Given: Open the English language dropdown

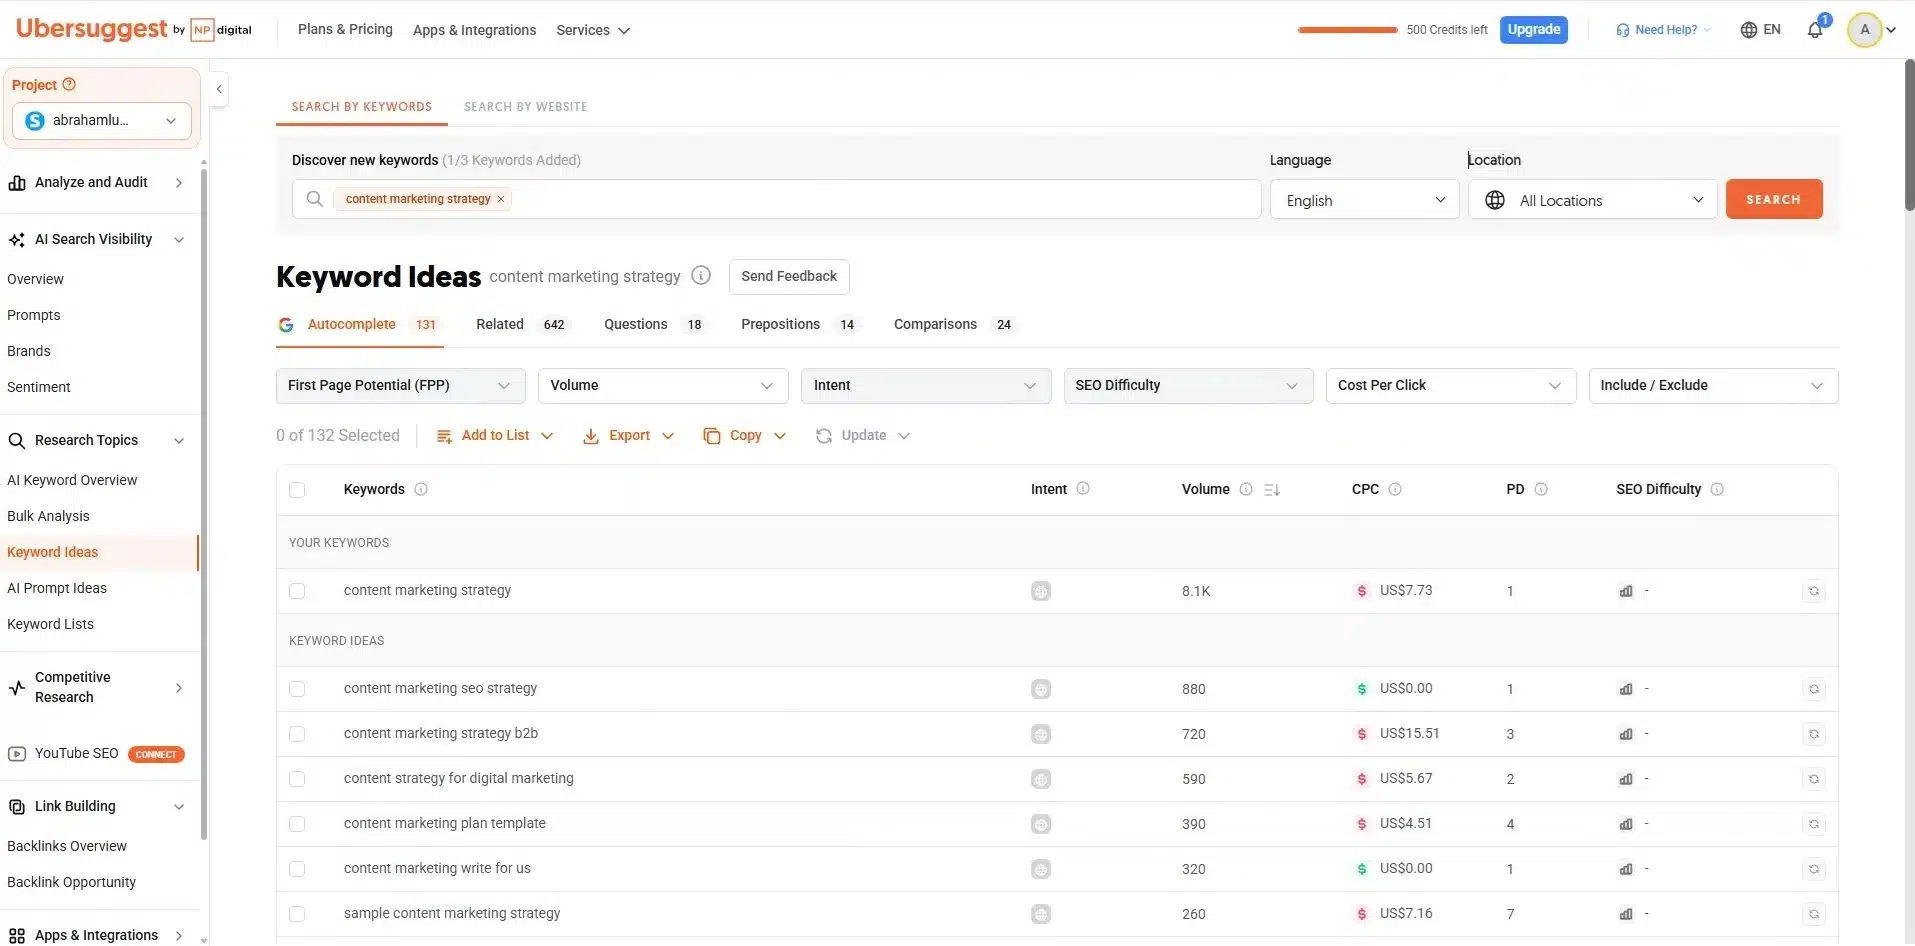Looking at the screenshot, I should click(1365, 200).
